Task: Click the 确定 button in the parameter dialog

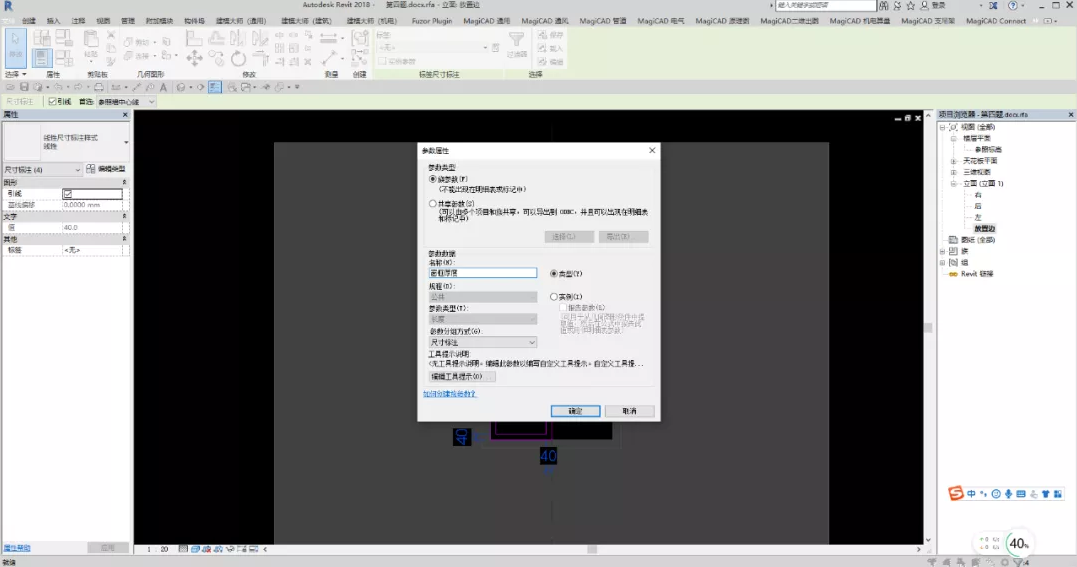Action: pyautogui.click(x=576, y=411)
